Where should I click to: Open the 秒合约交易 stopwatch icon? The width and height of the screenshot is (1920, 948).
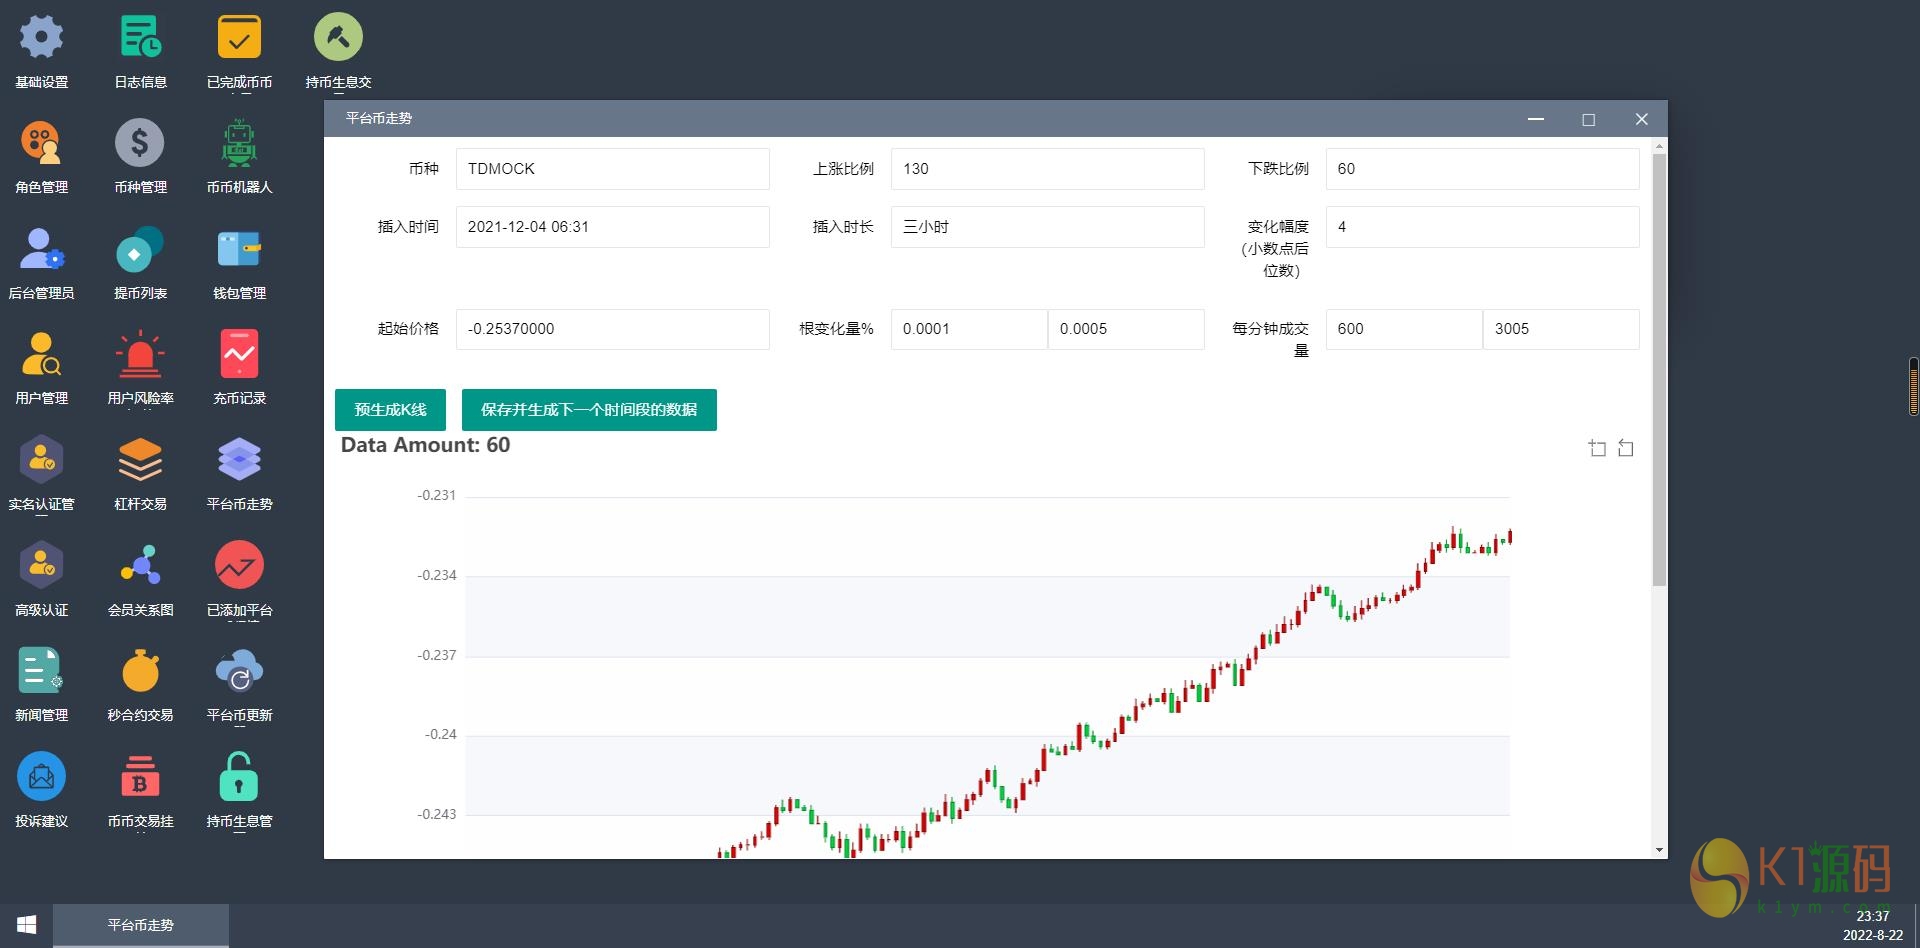[140, 672]
